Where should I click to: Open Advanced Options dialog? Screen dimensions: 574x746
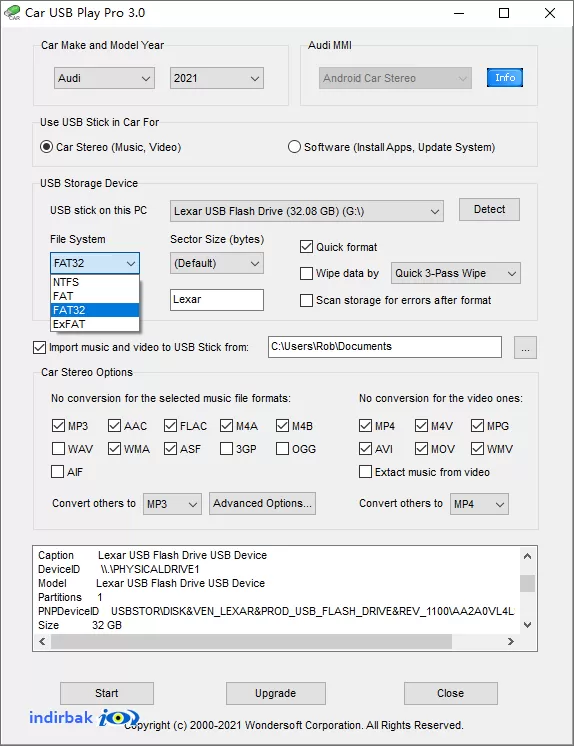pos(262,503)
